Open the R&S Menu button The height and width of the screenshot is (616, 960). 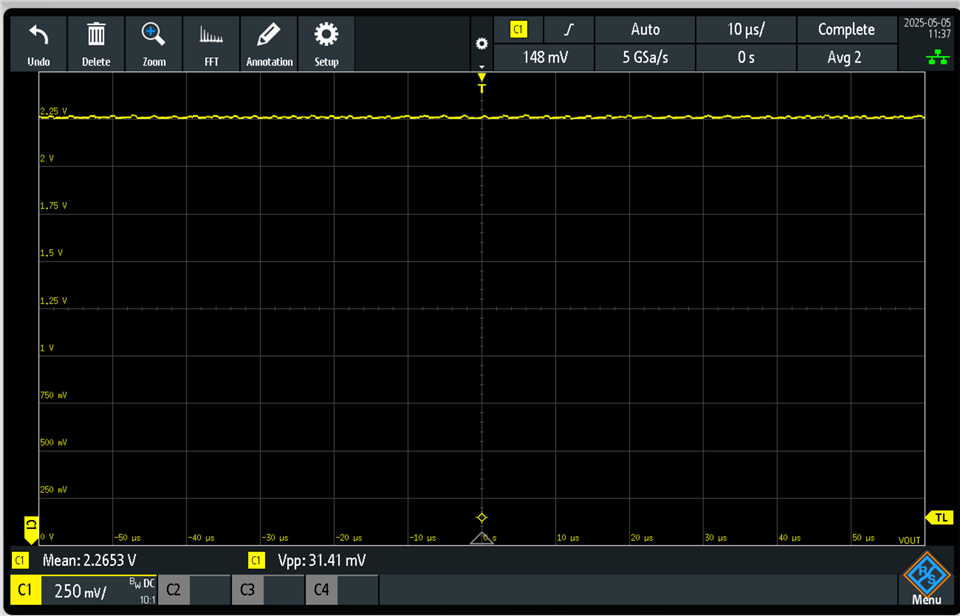click(x=927, y=578)
